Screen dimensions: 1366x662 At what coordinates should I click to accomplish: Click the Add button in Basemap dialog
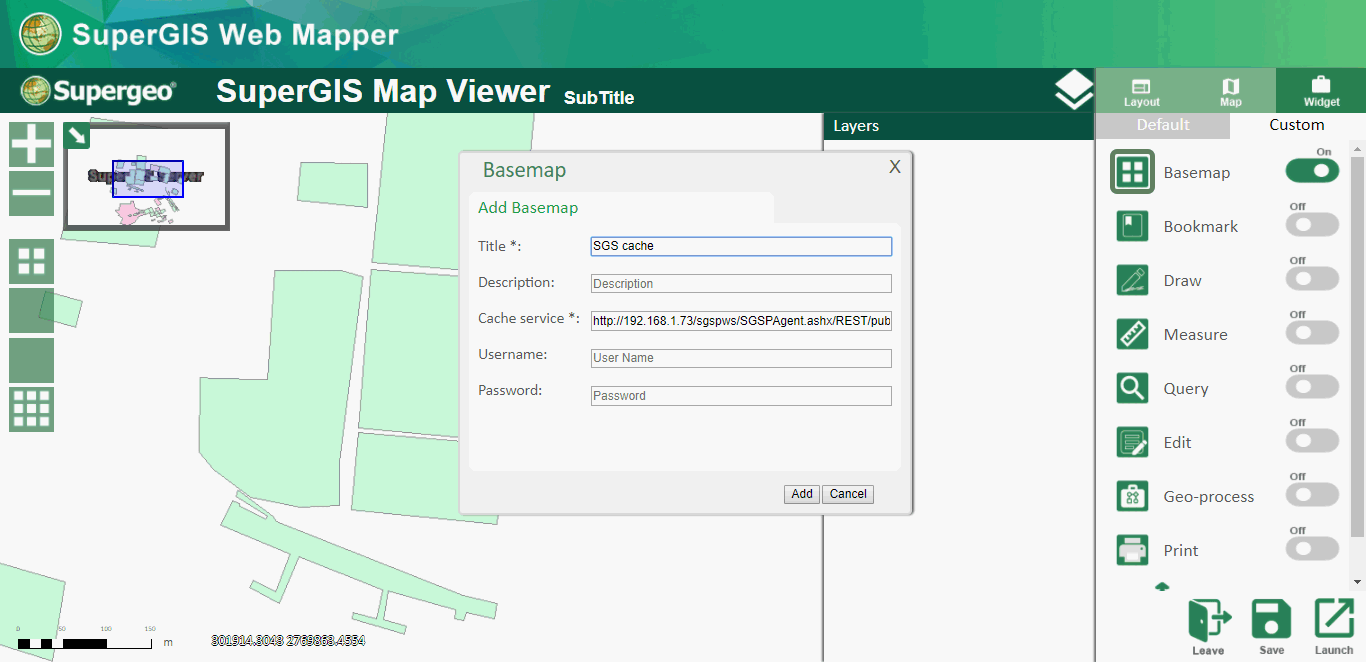point(802,494)
